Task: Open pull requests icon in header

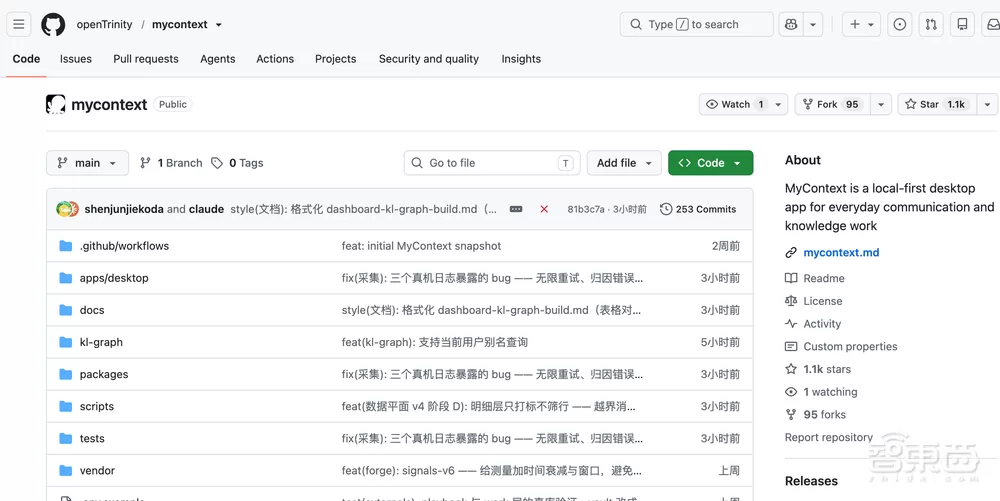Action: click(931, 24)
